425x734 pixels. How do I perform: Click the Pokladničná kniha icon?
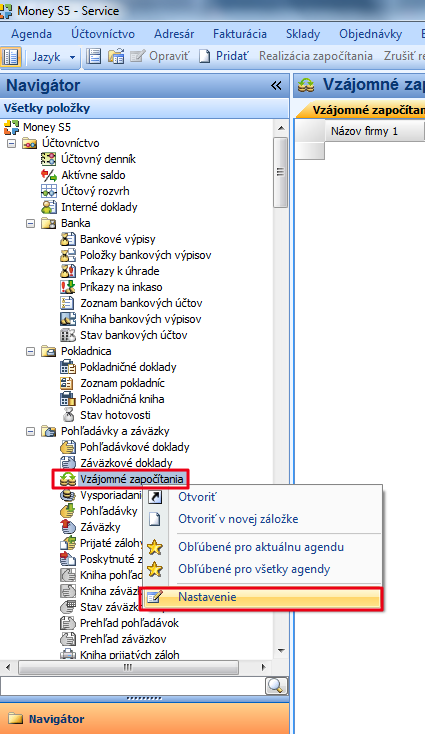(x=68, y=399)
